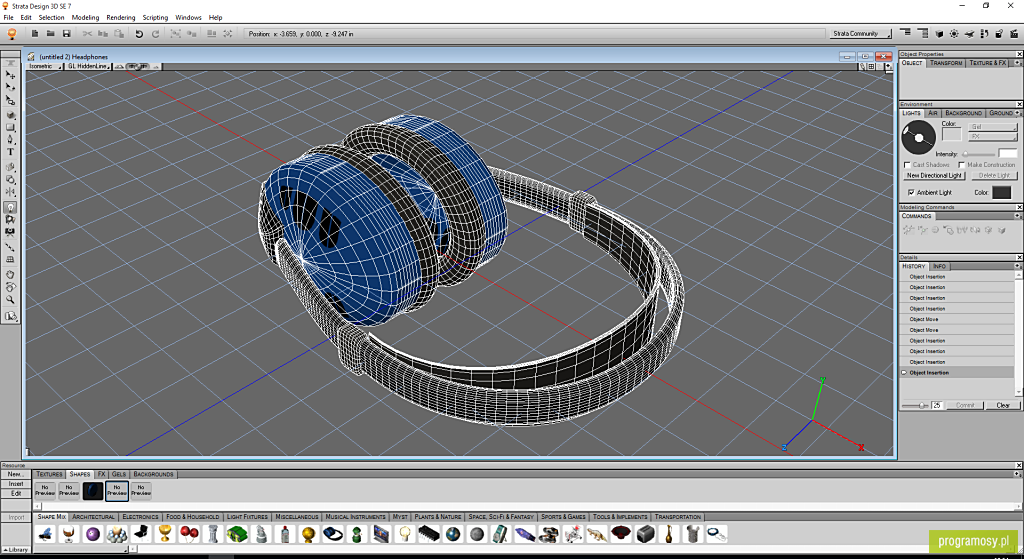The height and width of the screenshot is (559, 1024).
Task: Click the red balloons shape thumbnail
Action: [x=189, y=534]
